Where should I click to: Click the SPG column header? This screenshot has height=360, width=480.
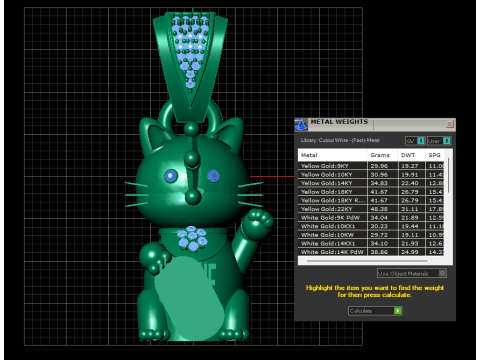click(435, 155)
